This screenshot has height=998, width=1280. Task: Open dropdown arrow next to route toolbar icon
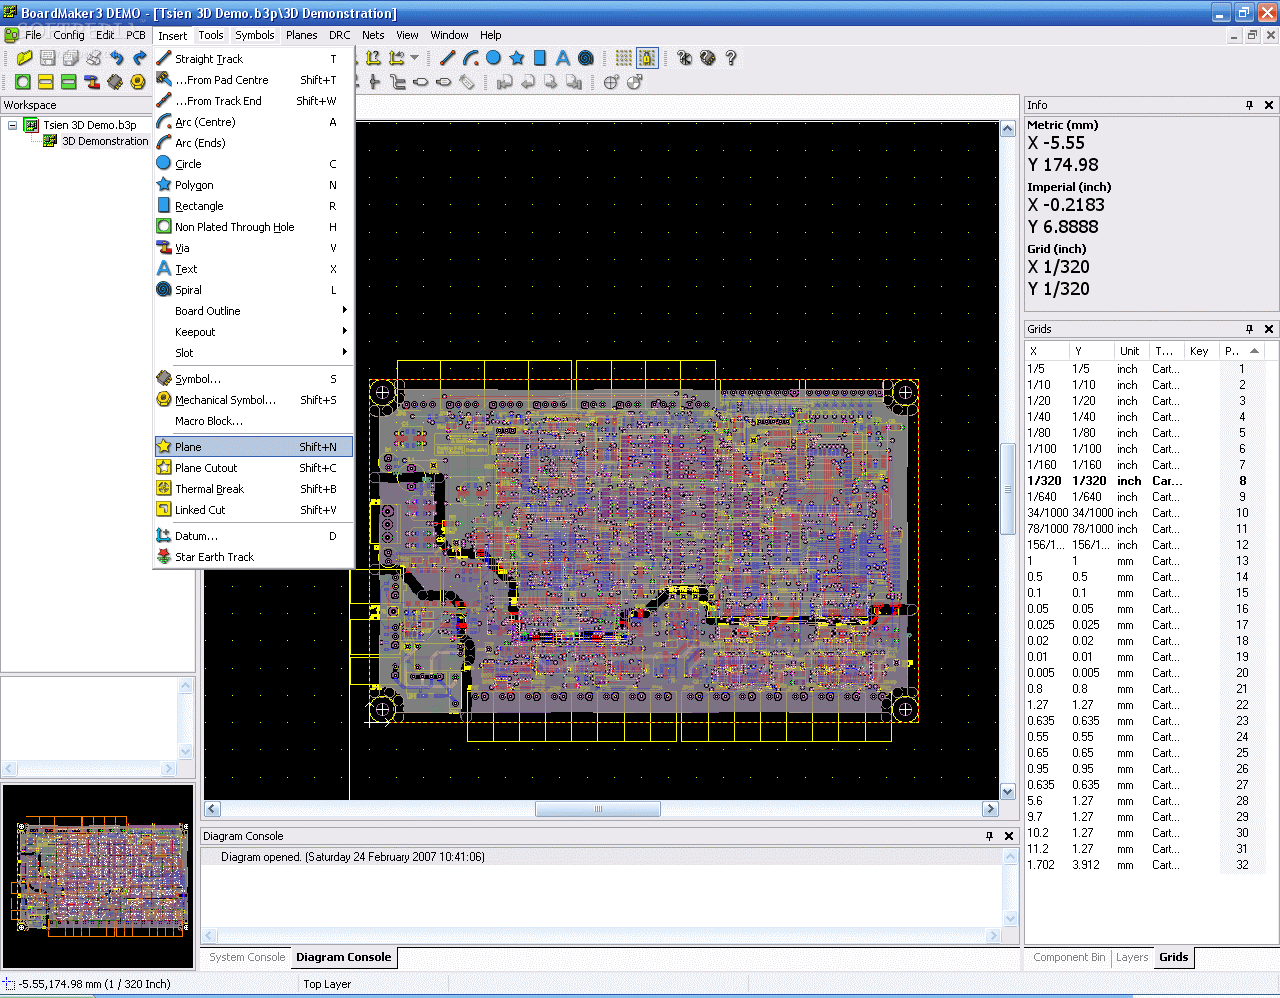(415, 58)
